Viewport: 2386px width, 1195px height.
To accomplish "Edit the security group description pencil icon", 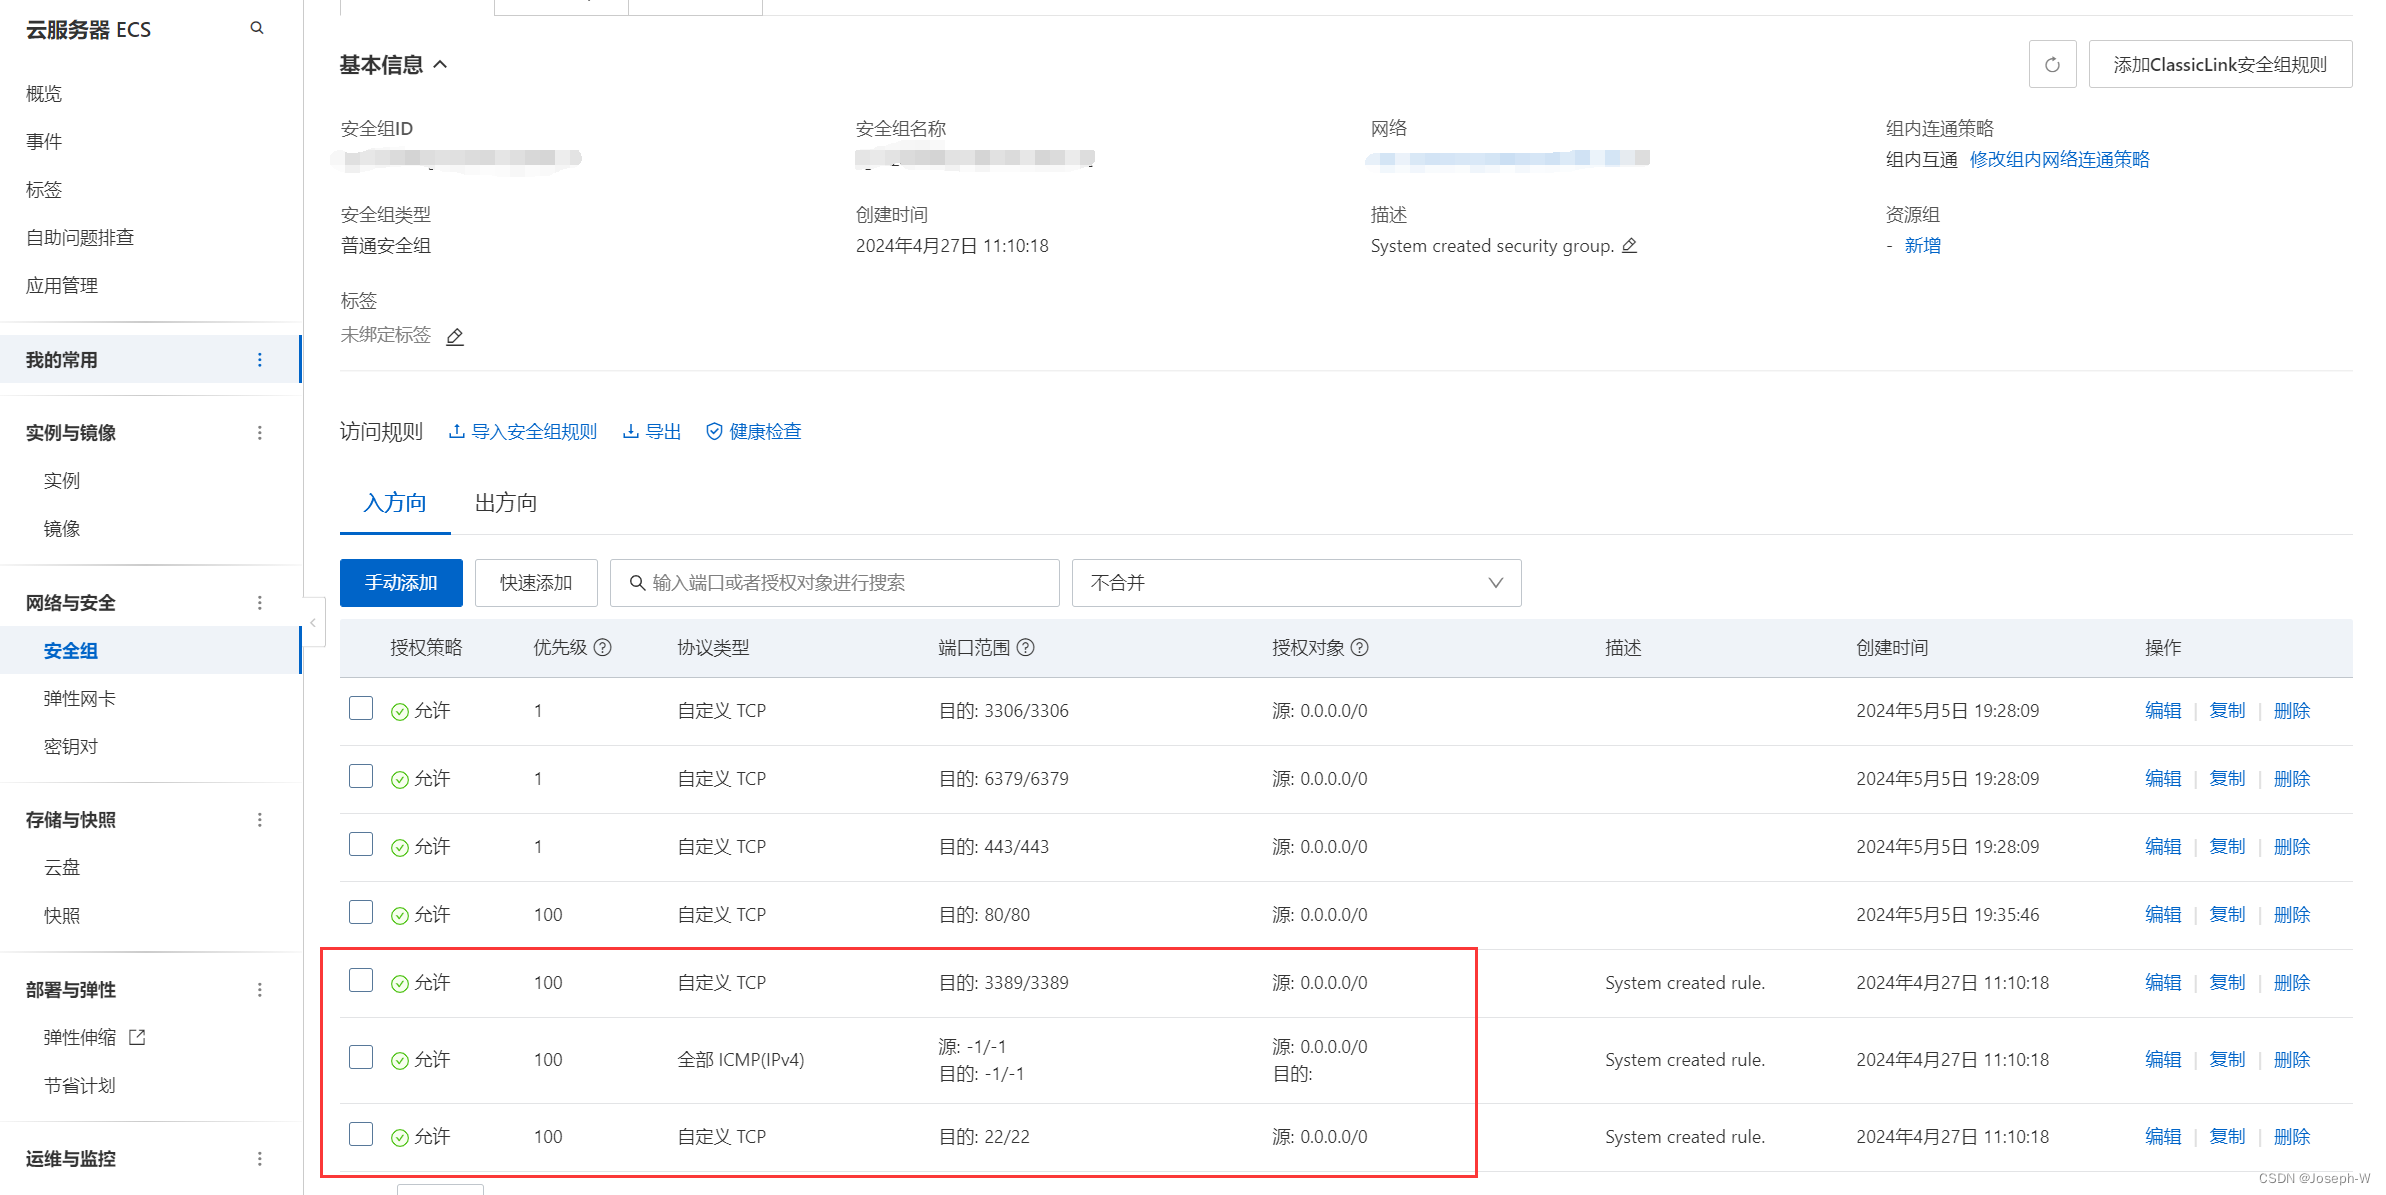I will pos(1629,245).
